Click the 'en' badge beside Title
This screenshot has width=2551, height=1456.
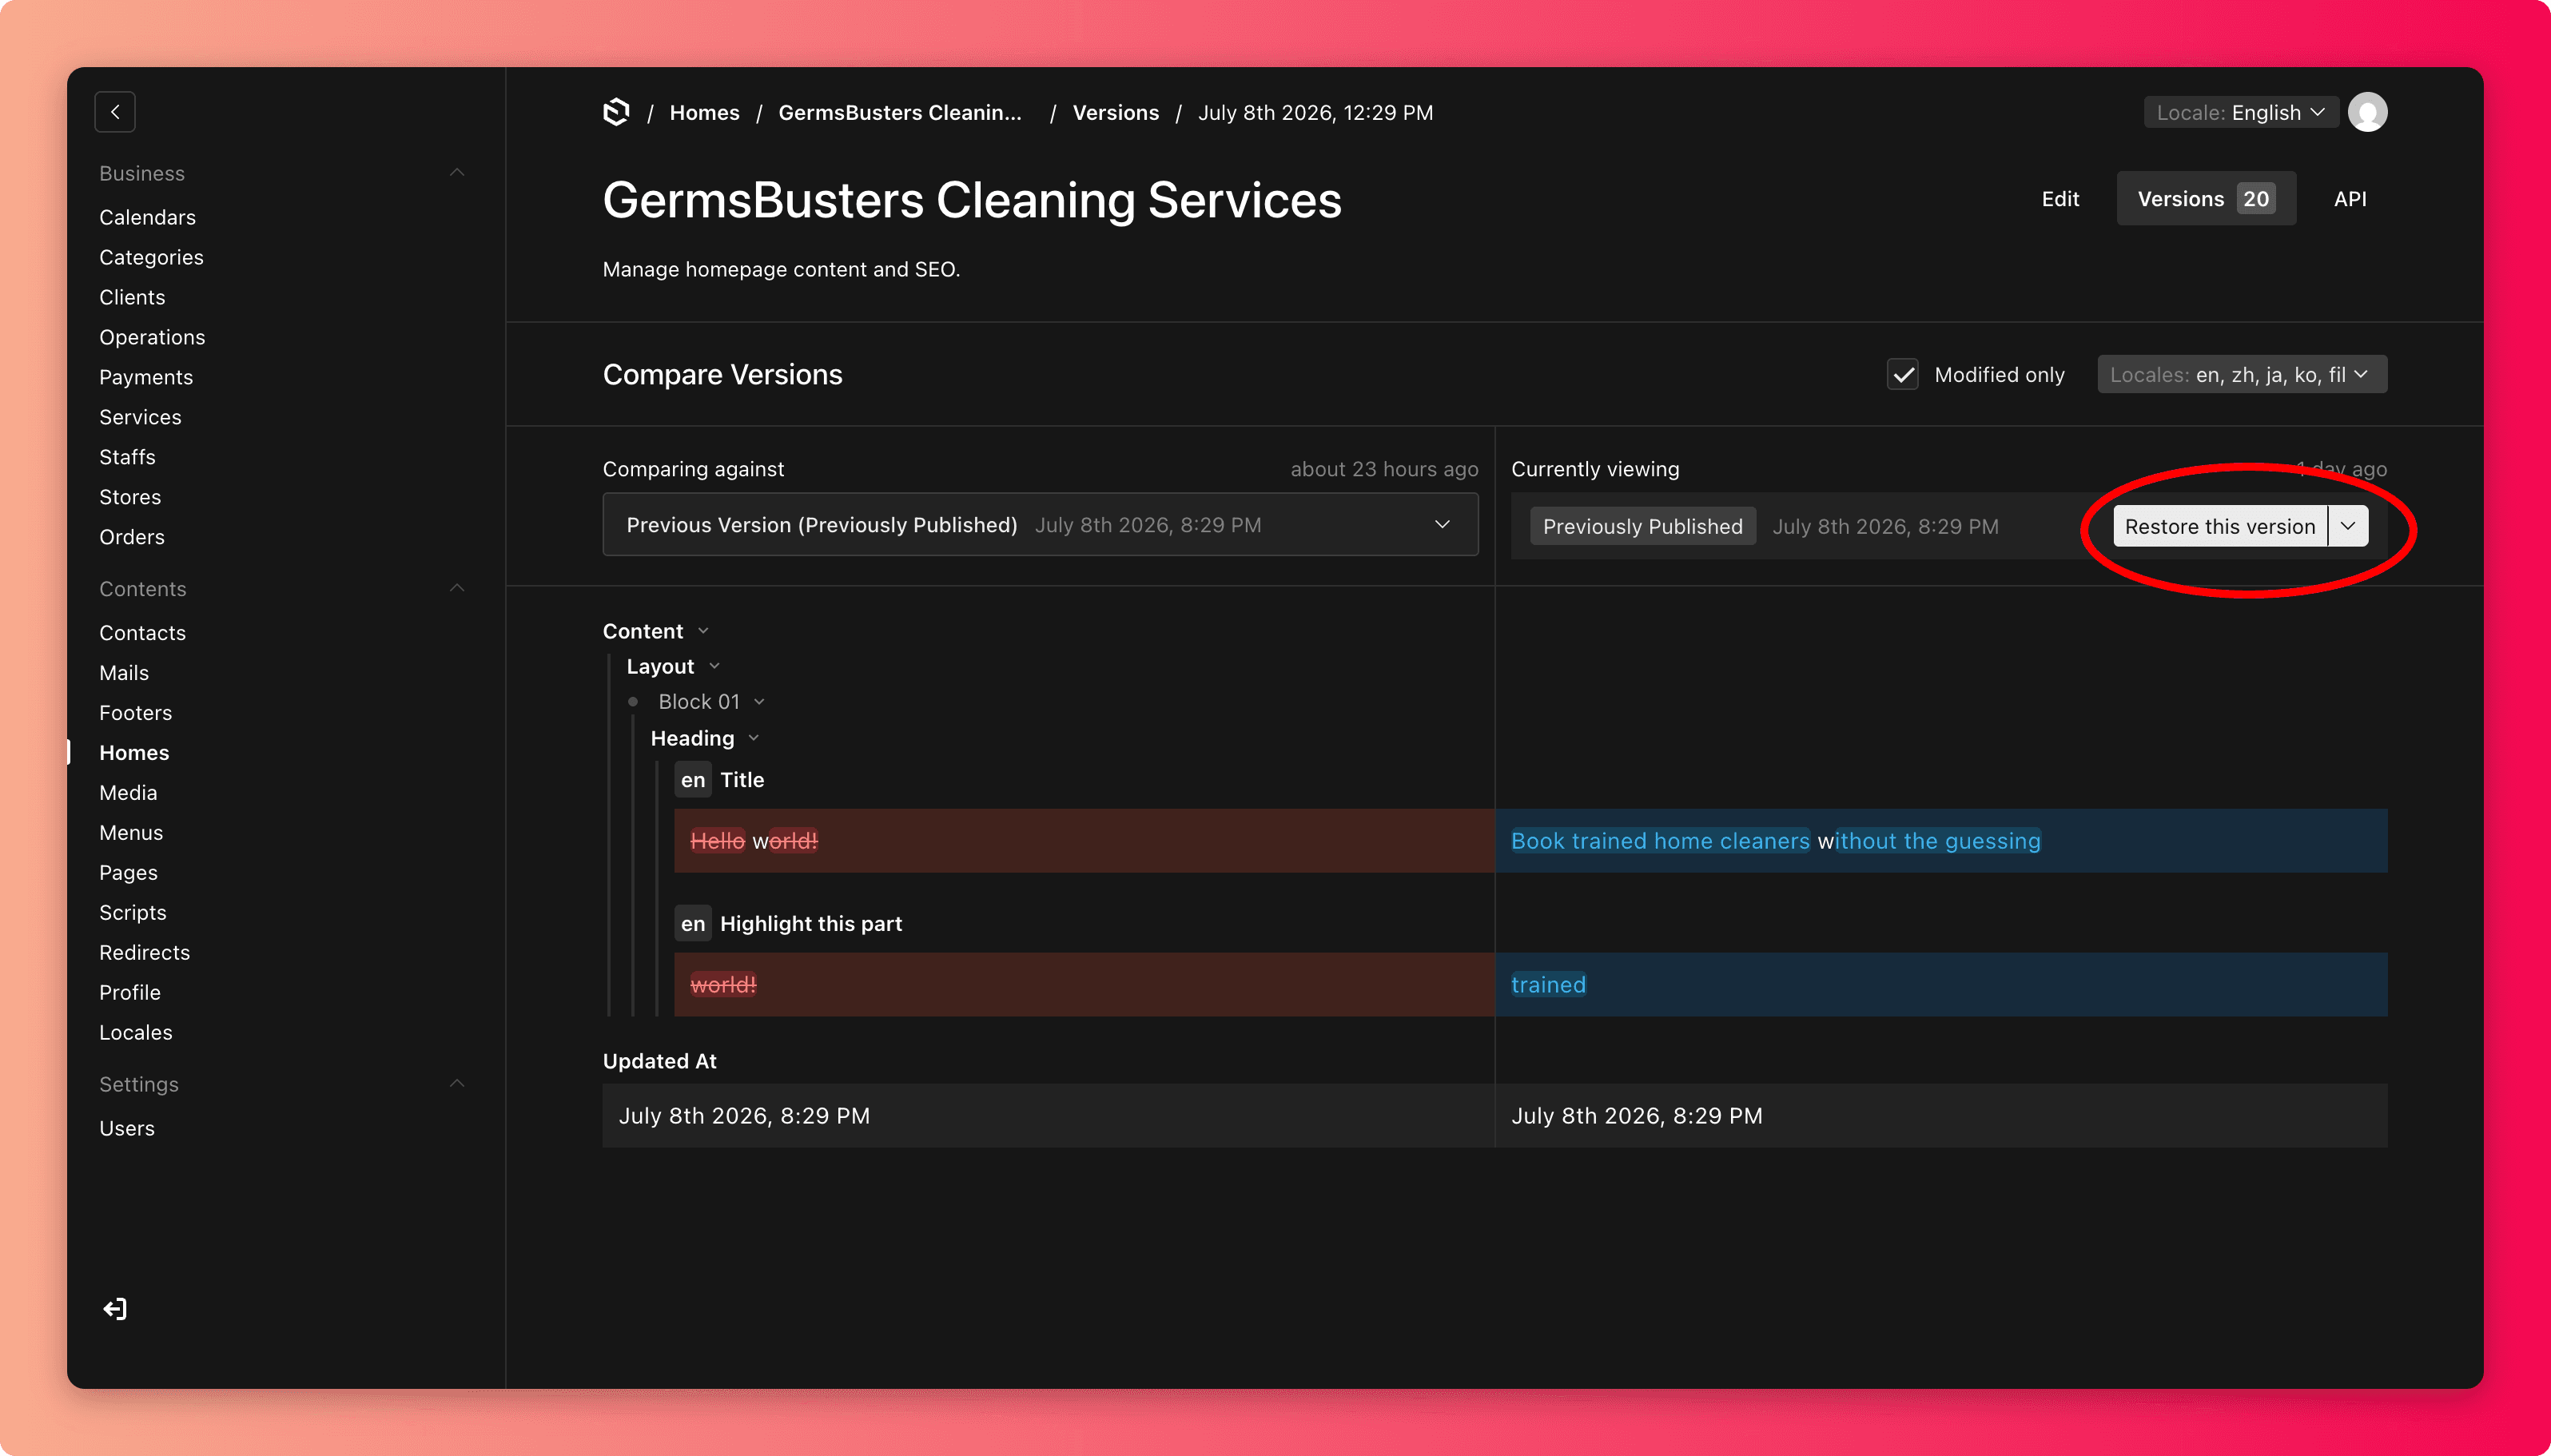click(693, 780)
